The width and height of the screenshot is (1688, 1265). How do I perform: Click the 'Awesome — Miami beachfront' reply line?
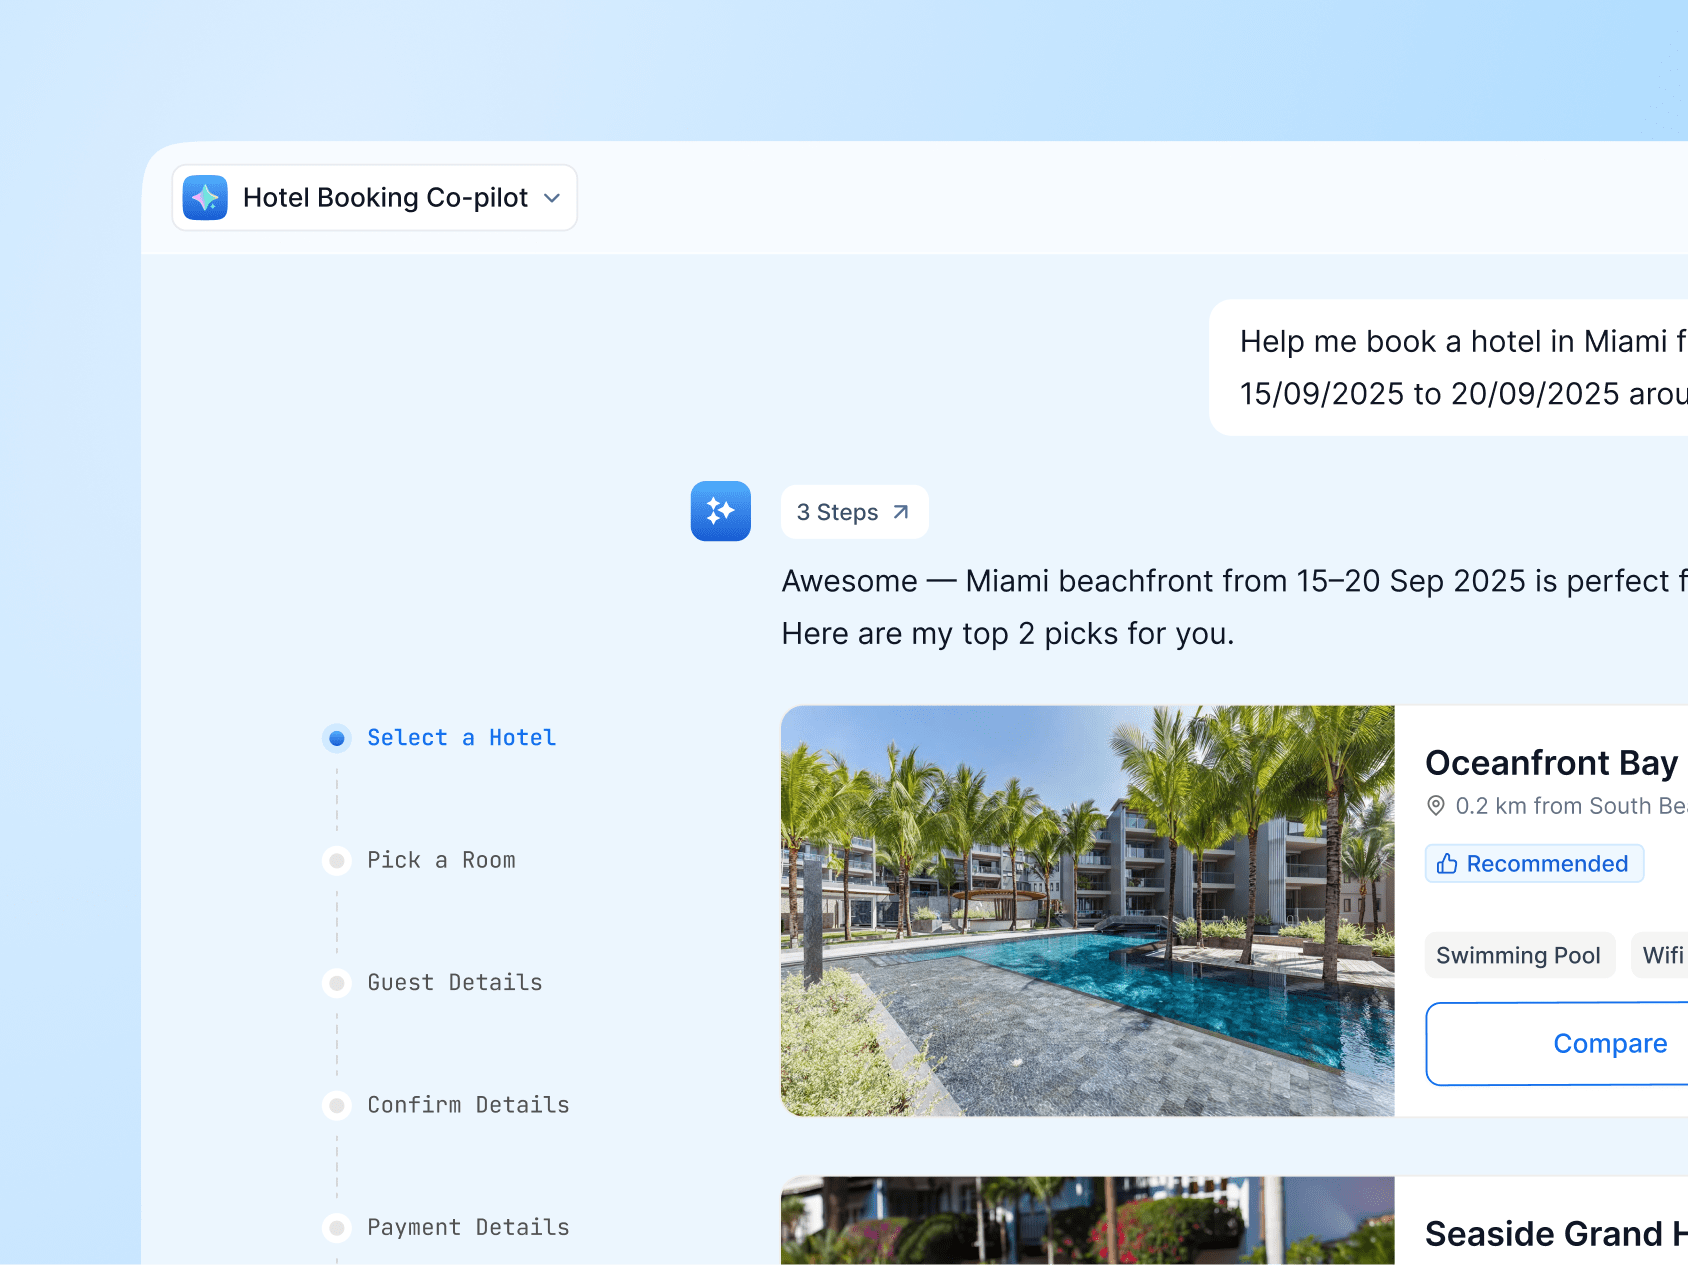[x=1235, y=581]
